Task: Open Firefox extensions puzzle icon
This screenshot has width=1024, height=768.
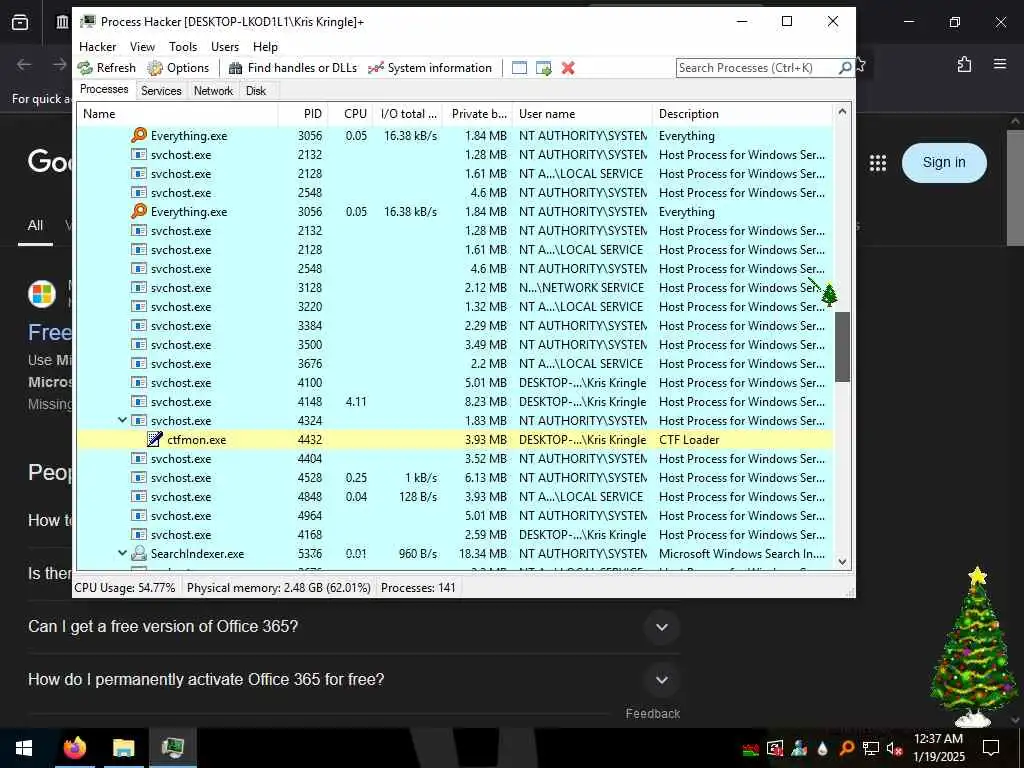Action: pos(965,64)
